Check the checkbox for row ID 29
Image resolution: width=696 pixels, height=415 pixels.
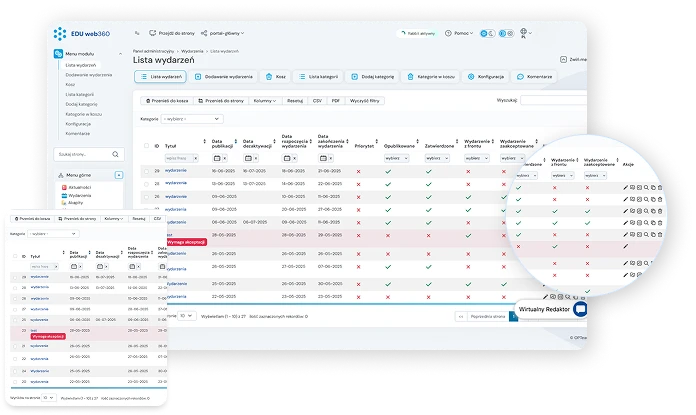coord(146,172)
